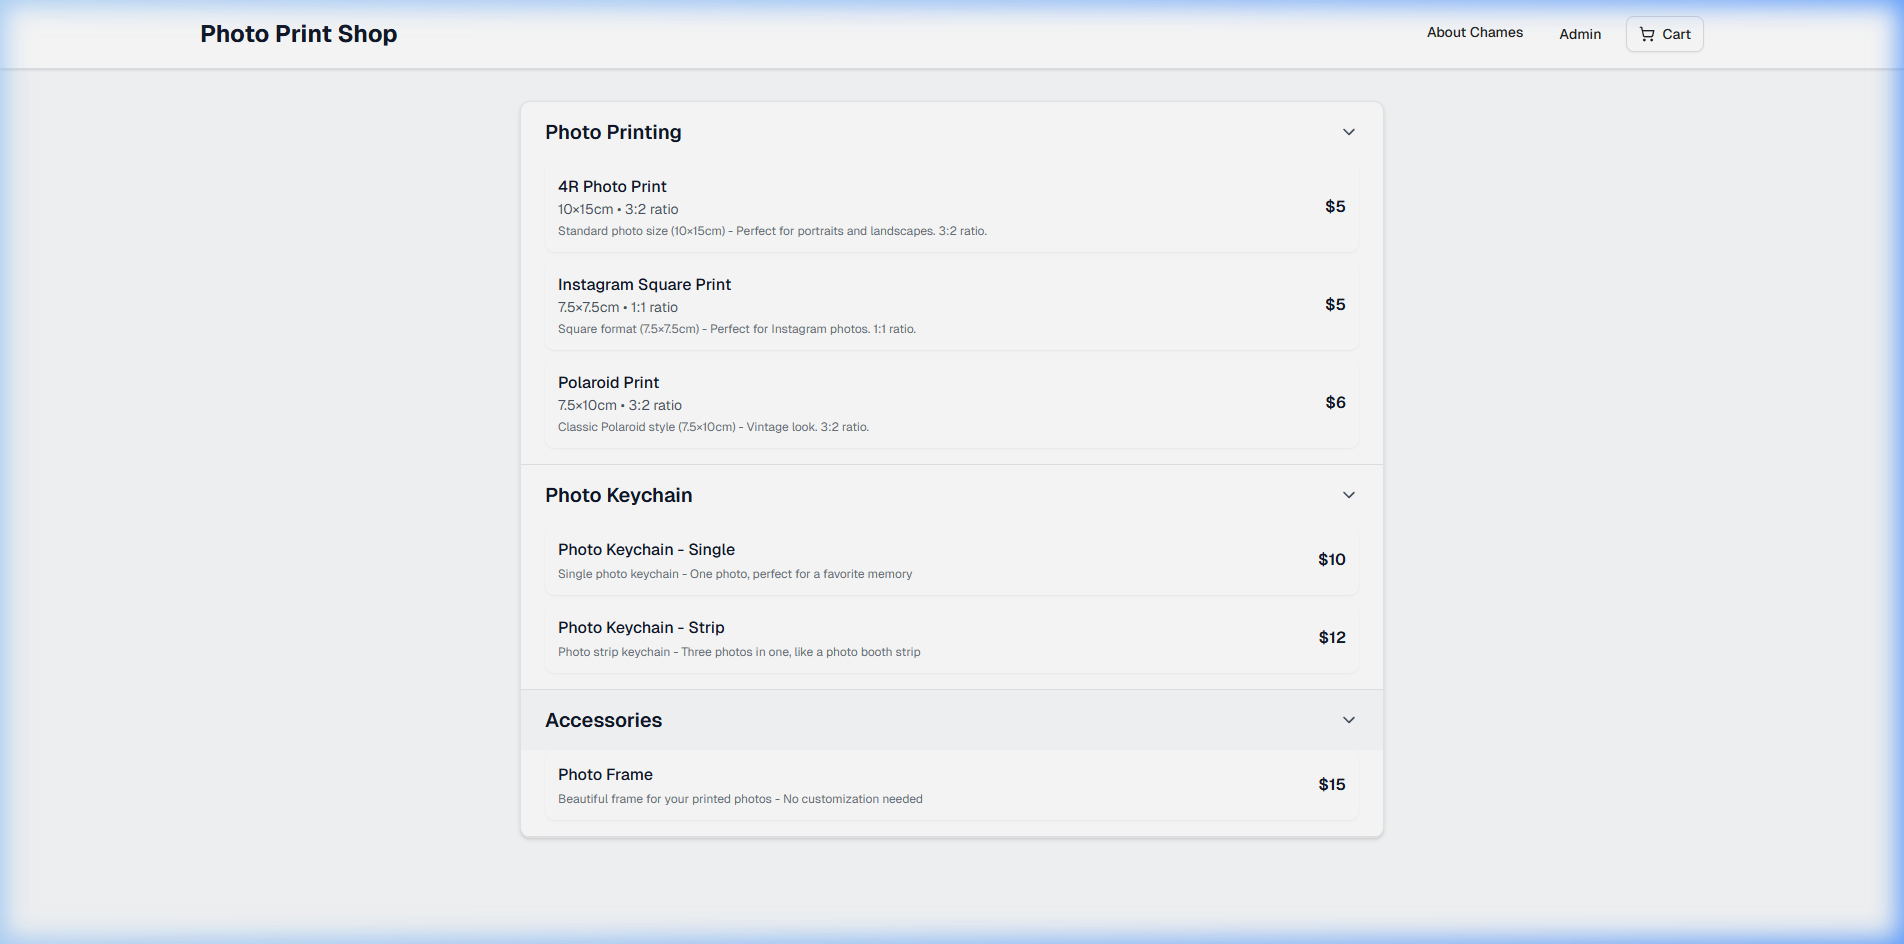This screenshot has width=1904, height=944.
Task: Click the shopping cart icon
Action: [x=1646, y=33]
